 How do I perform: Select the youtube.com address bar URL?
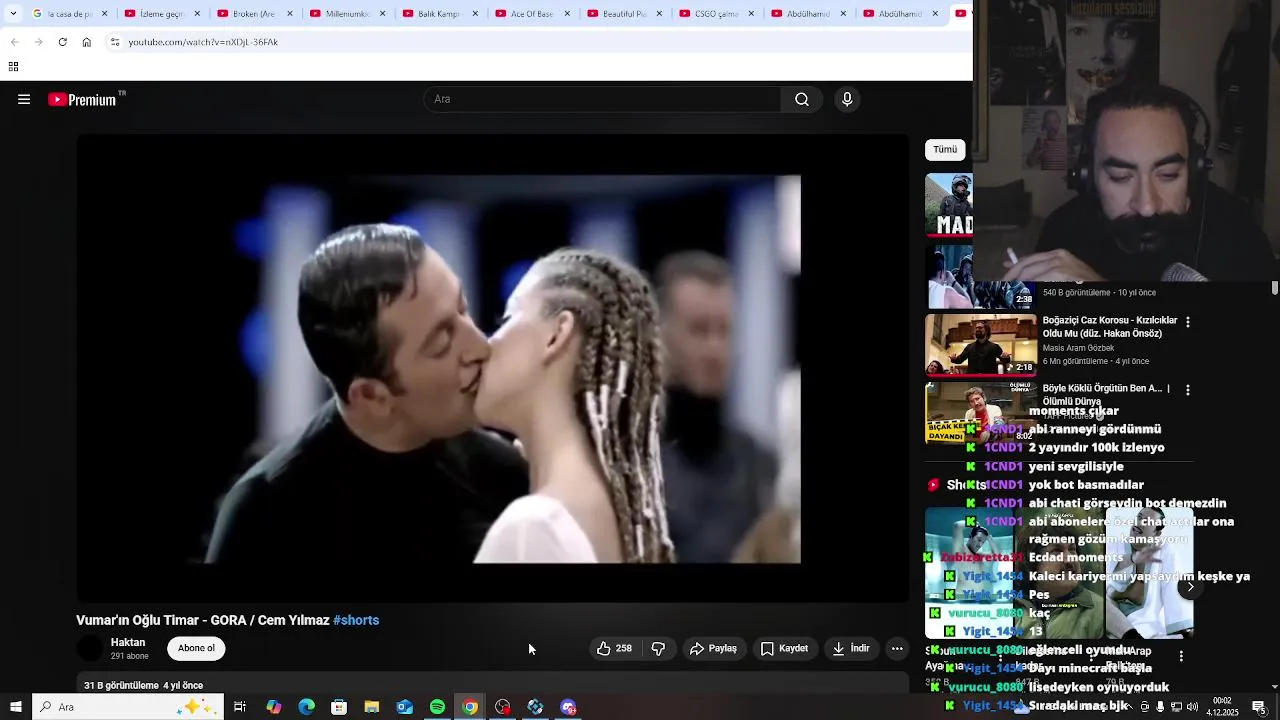coord(203,42)
